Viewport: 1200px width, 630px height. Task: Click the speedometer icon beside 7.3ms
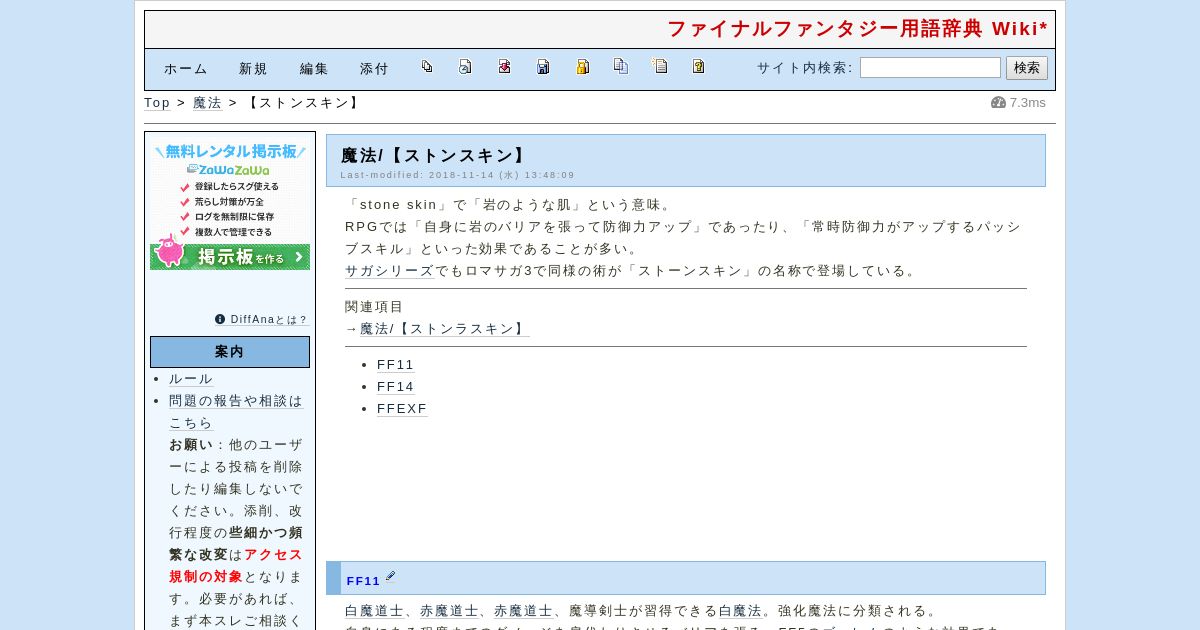tap(998, 102)
